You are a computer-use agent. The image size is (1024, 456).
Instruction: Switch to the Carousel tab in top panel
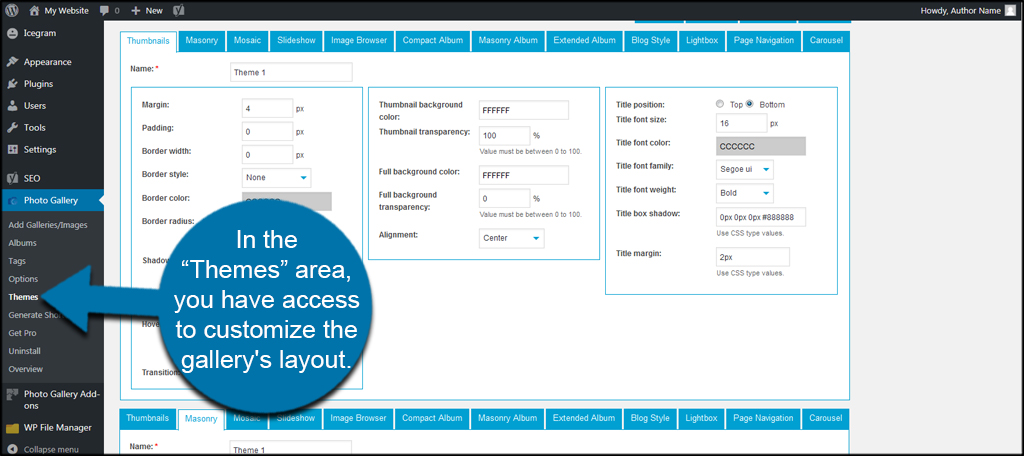point(826,41)
